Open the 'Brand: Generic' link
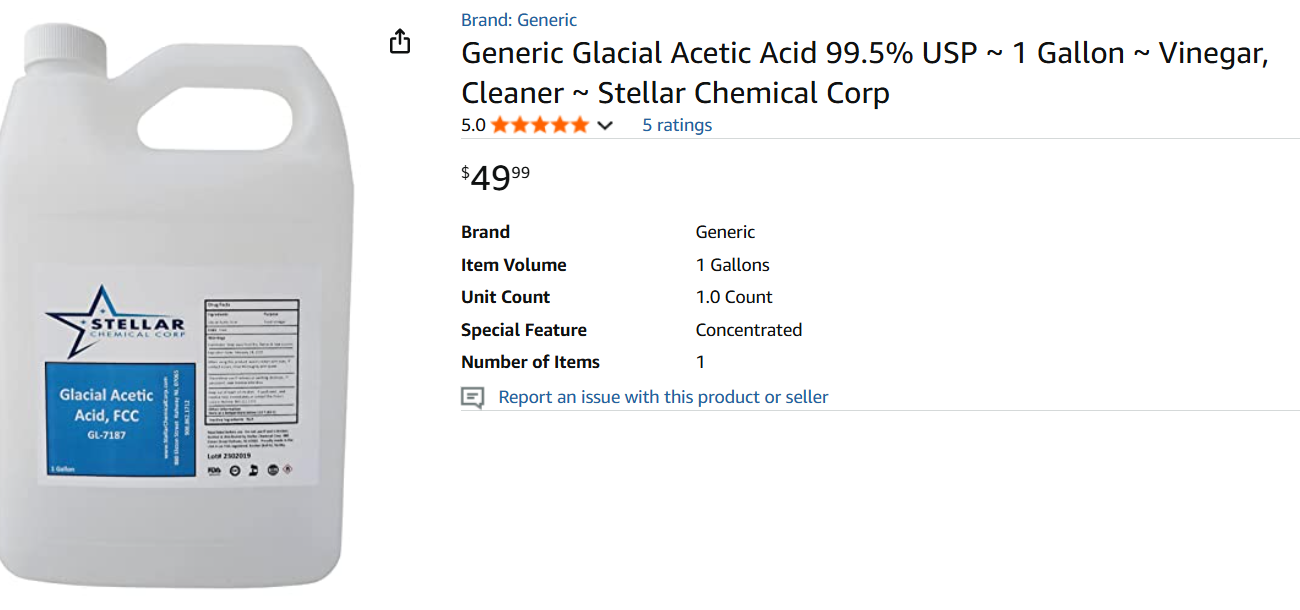The height and width of the screenshot is (610, 1300). click(518, 20)
